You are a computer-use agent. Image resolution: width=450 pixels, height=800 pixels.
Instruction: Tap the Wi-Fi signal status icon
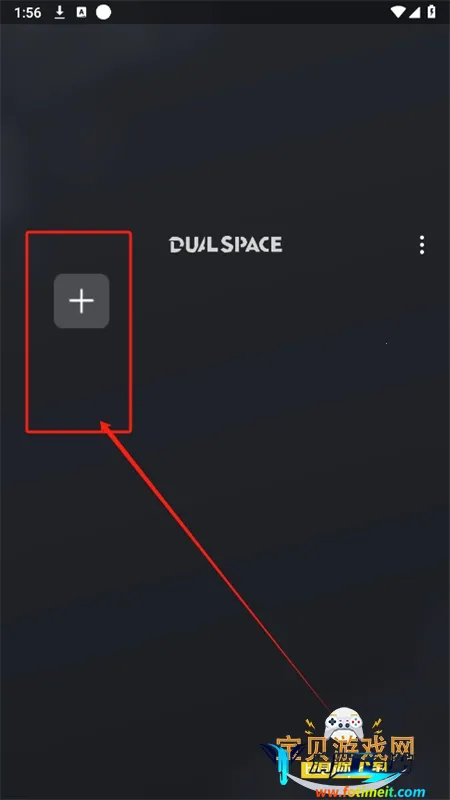(x=397, y=12)
